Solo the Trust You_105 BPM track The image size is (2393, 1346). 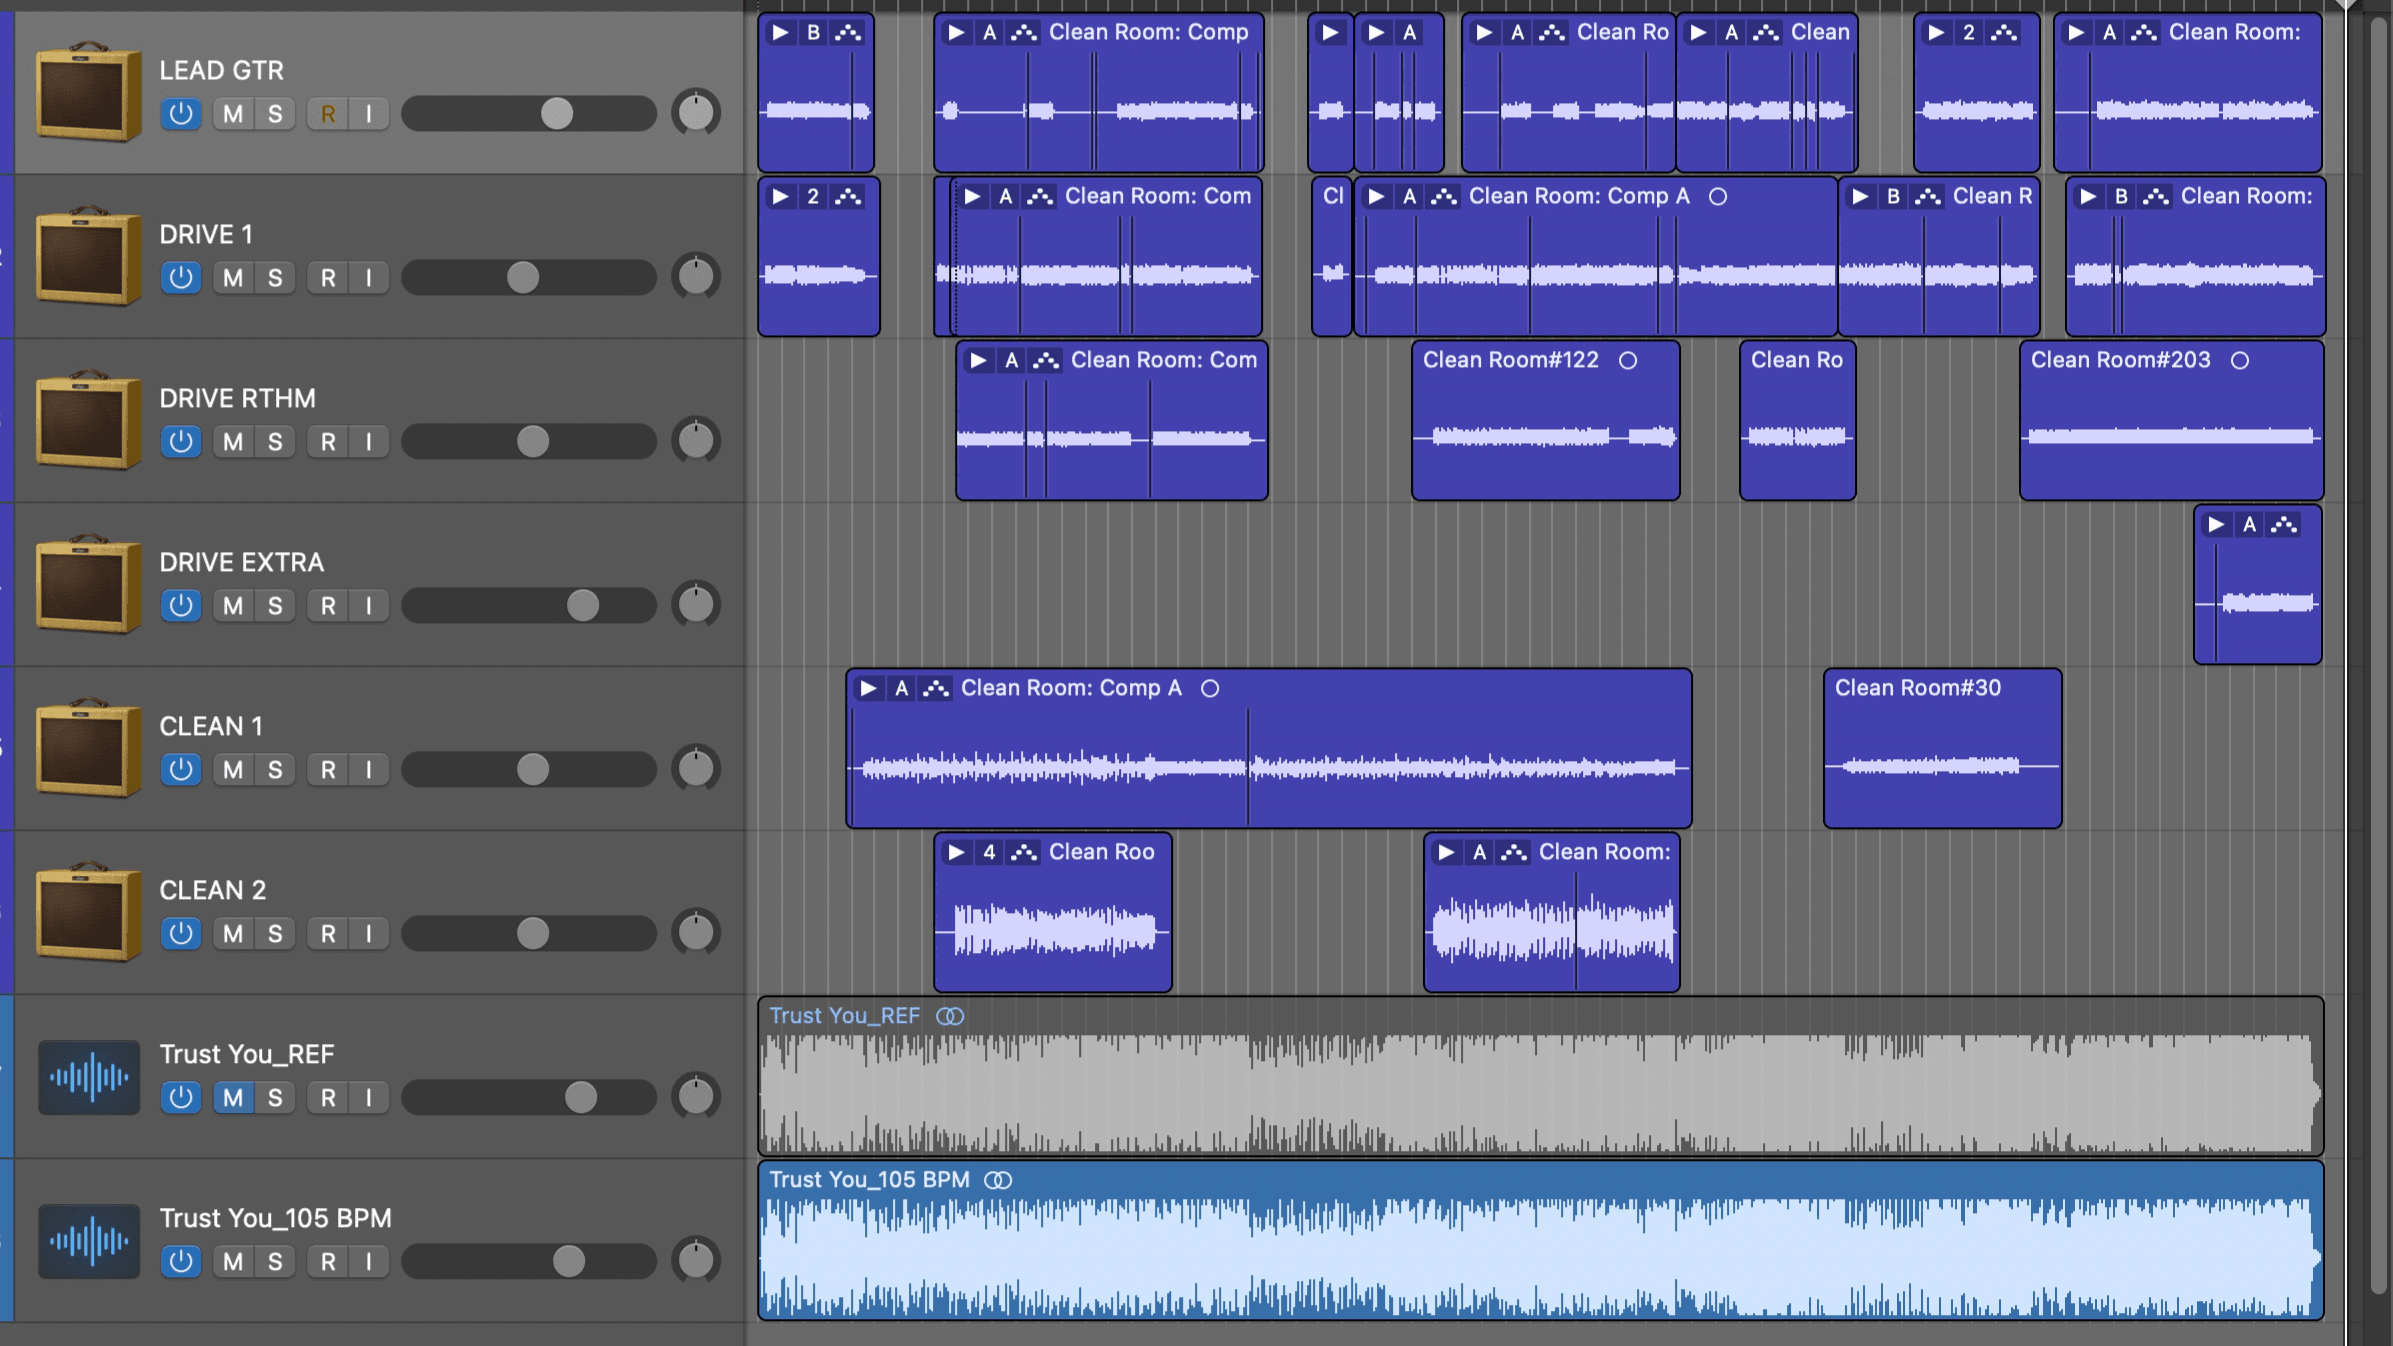(275, 1261)
